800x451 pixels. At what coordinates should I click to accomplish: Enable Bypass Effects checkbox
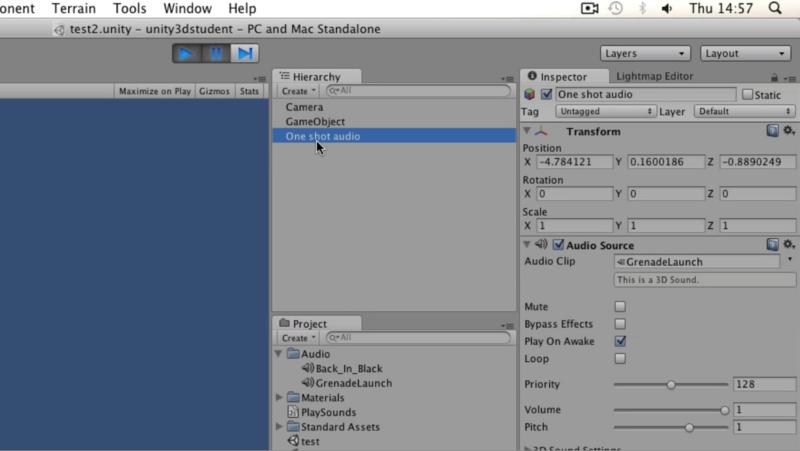click(x=620, y=324)
